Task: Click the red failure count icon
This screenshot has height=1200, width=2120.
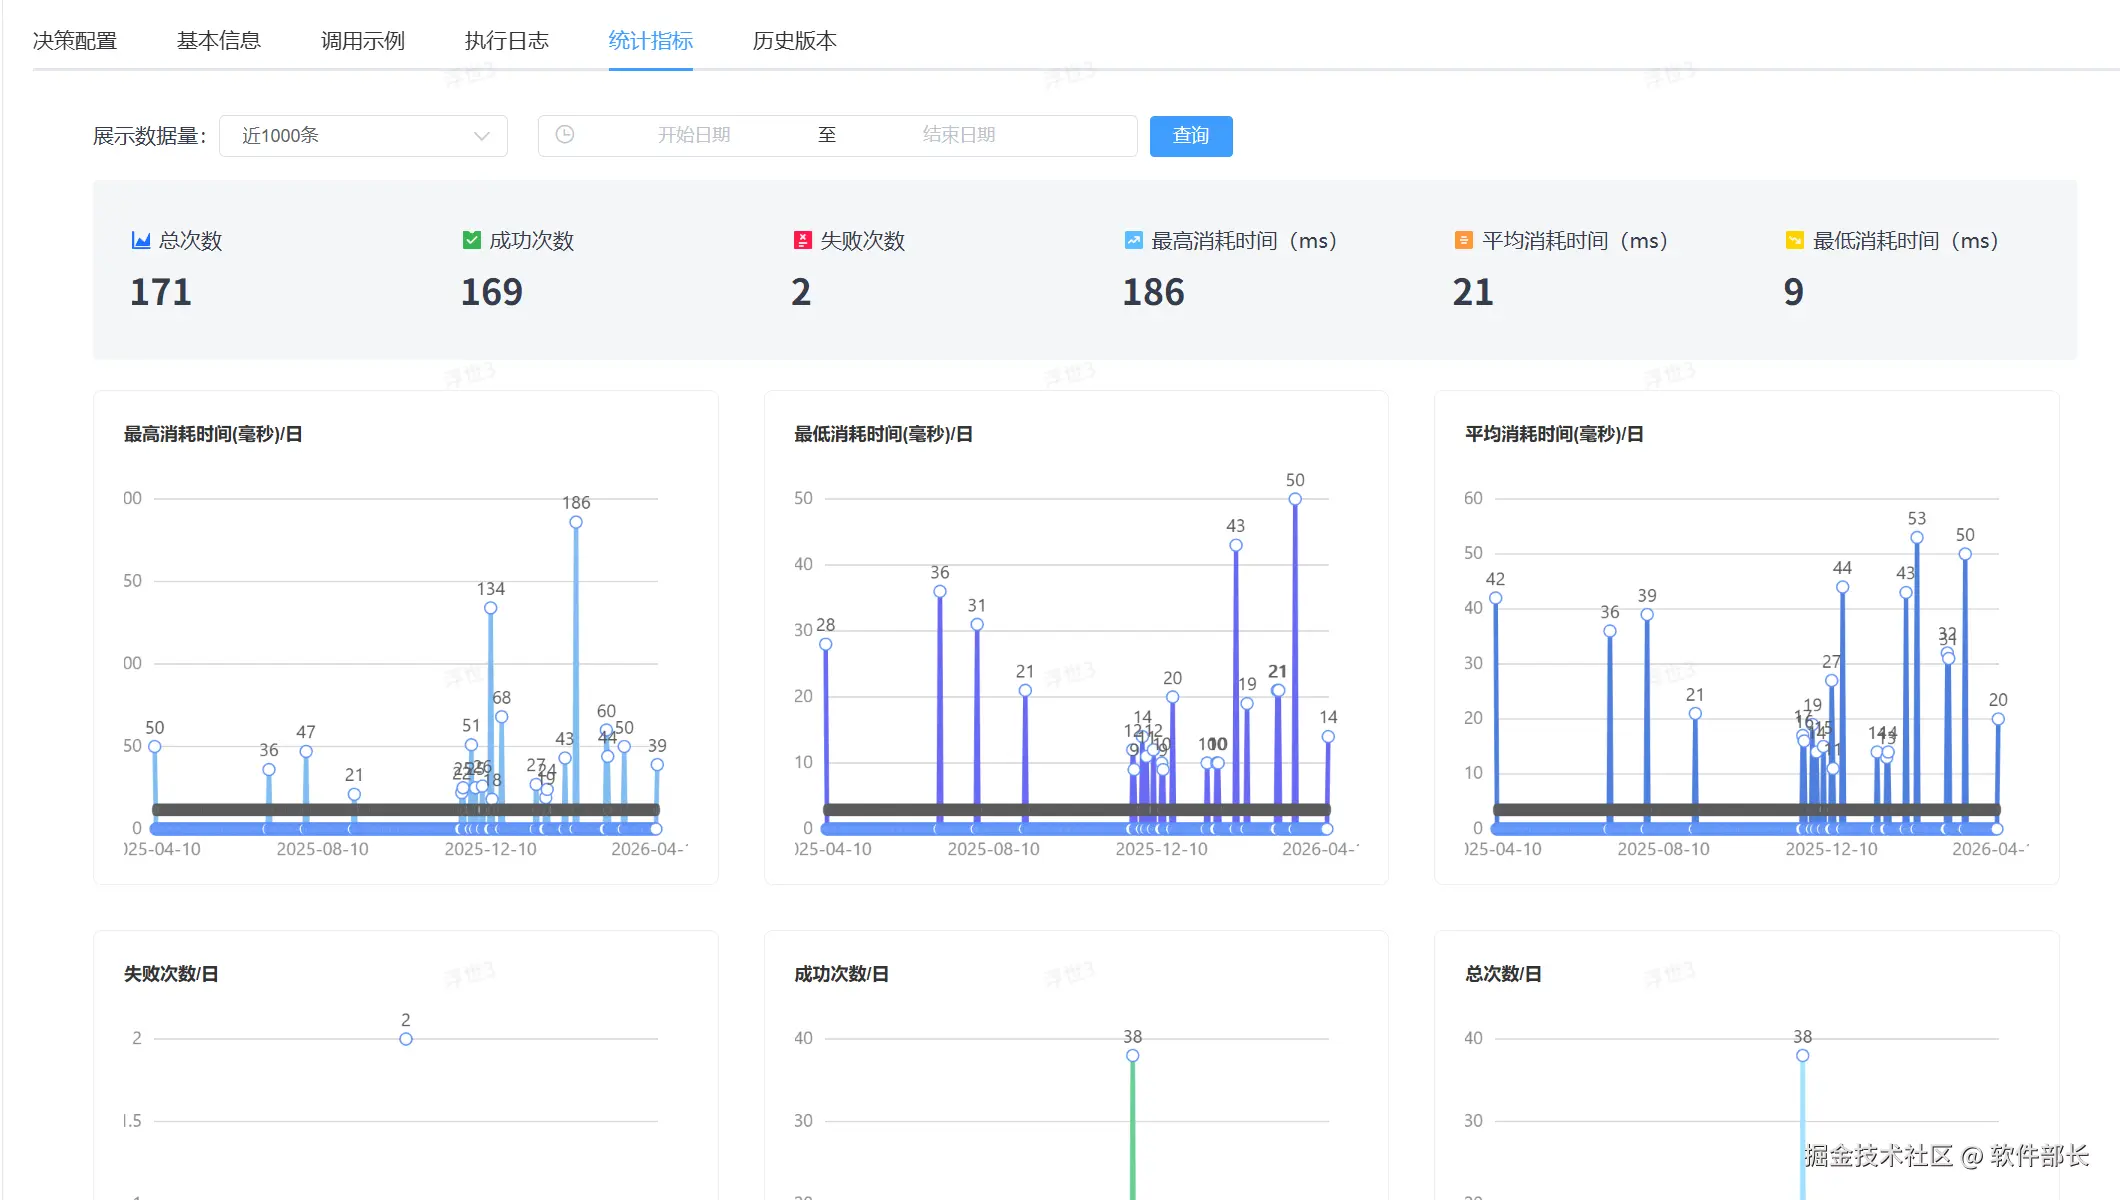Action: pos(802,240)
